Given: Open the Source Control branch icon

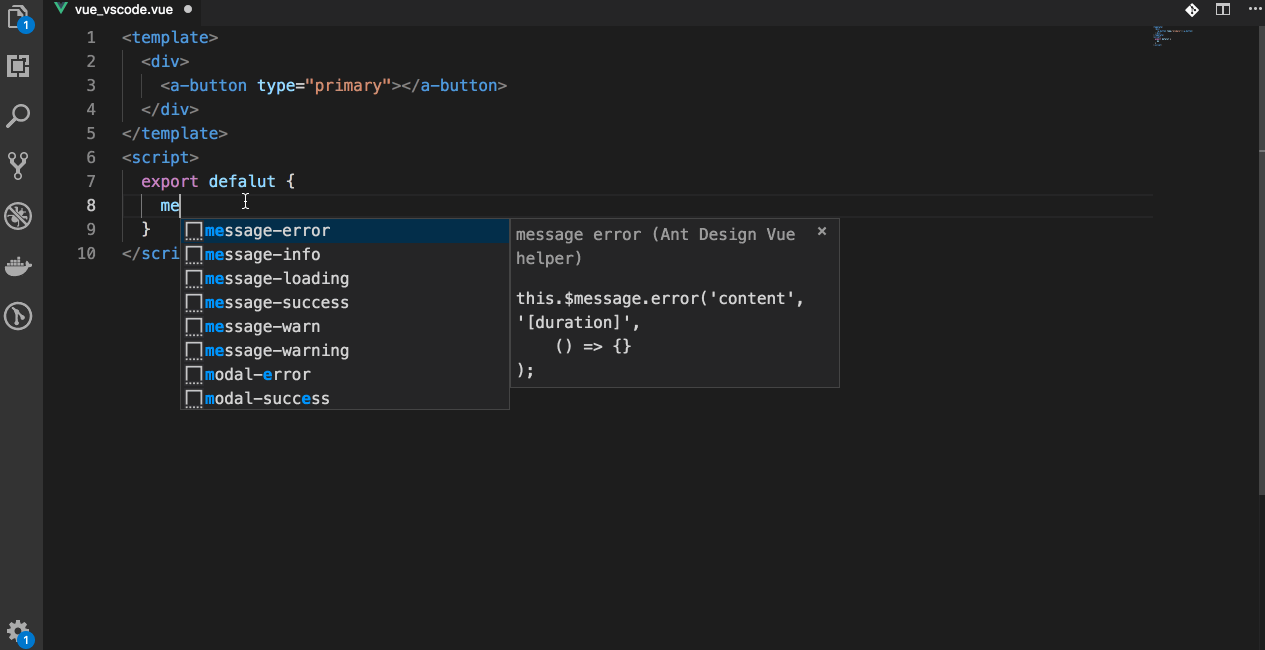Looking at the screenshot, I should 18,165.
